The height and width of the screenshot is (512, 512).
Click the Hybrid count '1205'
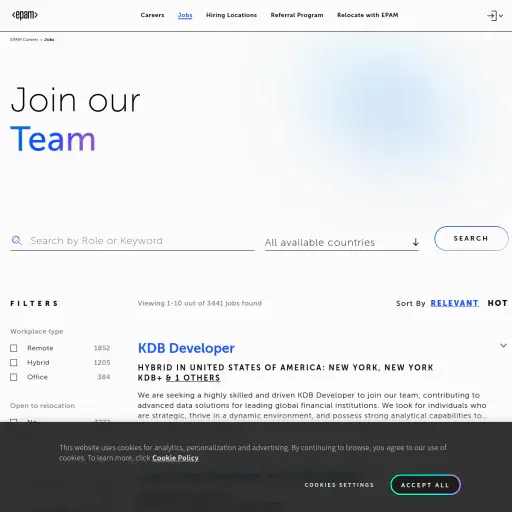pyautogui.click(x=102, y=362)
